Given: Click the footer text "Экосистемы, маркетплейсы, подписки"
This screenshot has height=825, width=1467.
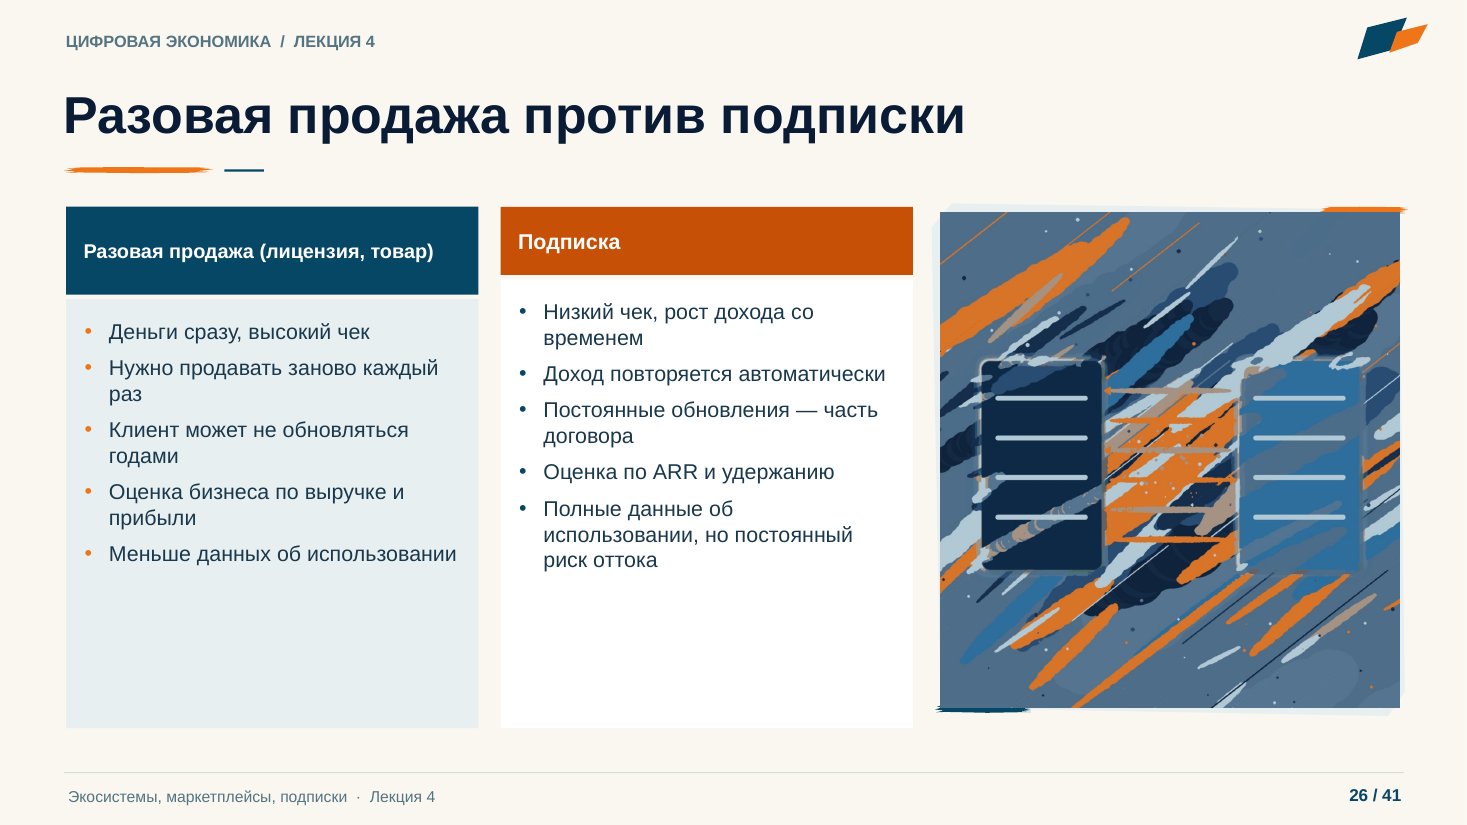Looking at the screenshot, I should tap(208, 797).
